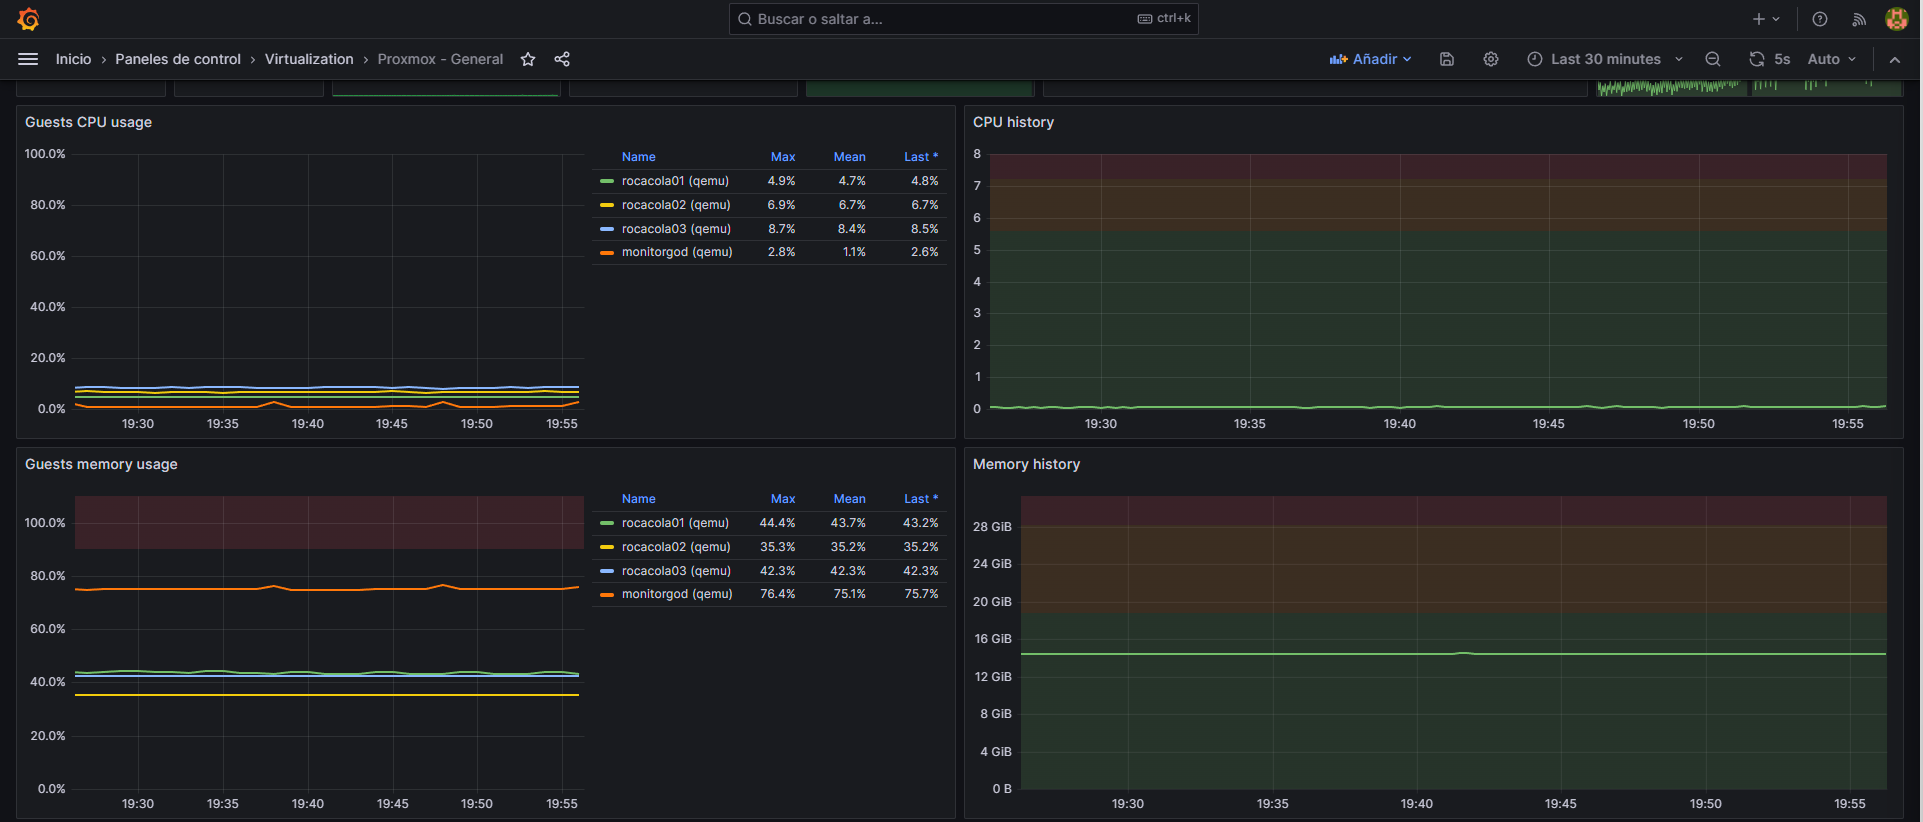Click the Grafana logo icon
1923x822 pixels.
(28, 19)
